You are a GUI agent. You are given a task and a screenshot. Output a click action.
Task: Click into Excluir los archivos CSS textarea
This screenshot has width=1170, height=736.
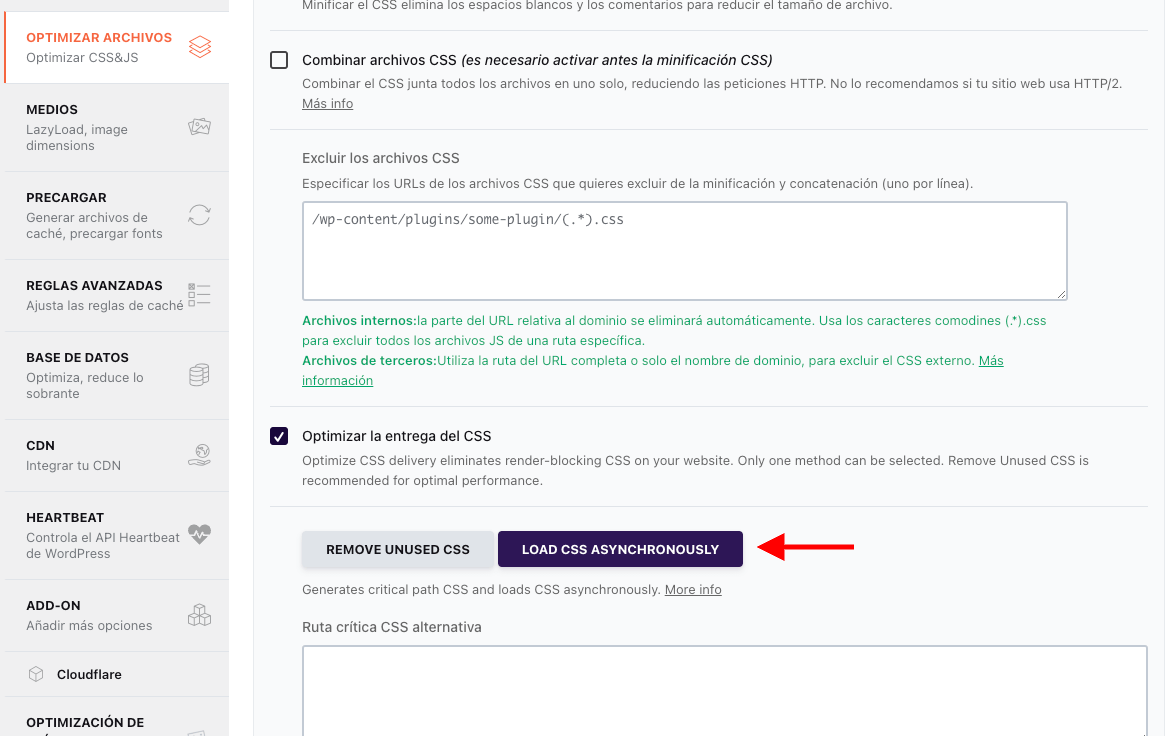tap(685, 251)
